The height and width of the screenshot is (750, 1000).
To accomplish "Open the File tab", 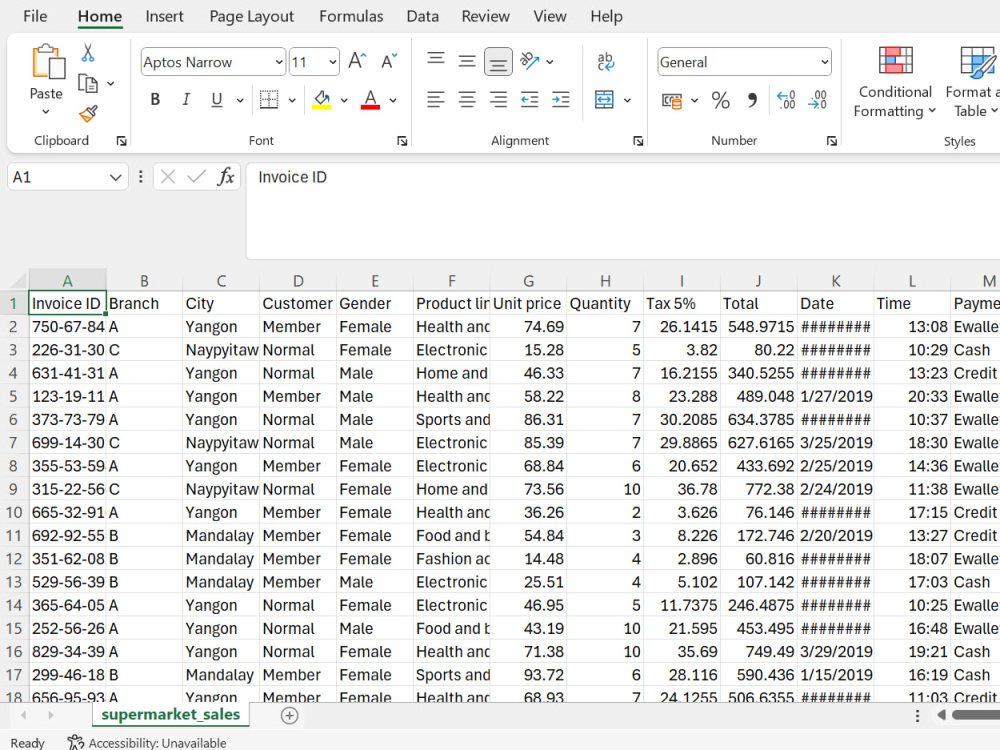I will click(x=35, y=17).
